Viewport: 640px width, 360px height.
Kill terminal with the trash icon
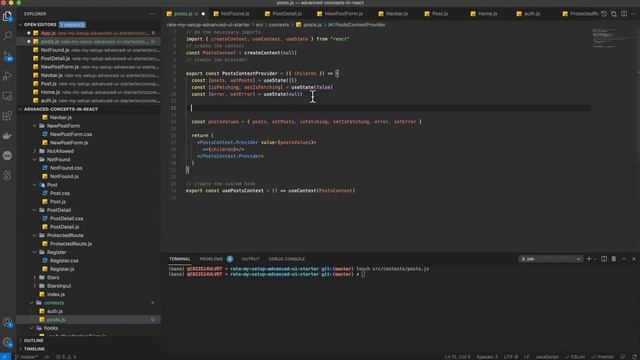pos(613,259)
